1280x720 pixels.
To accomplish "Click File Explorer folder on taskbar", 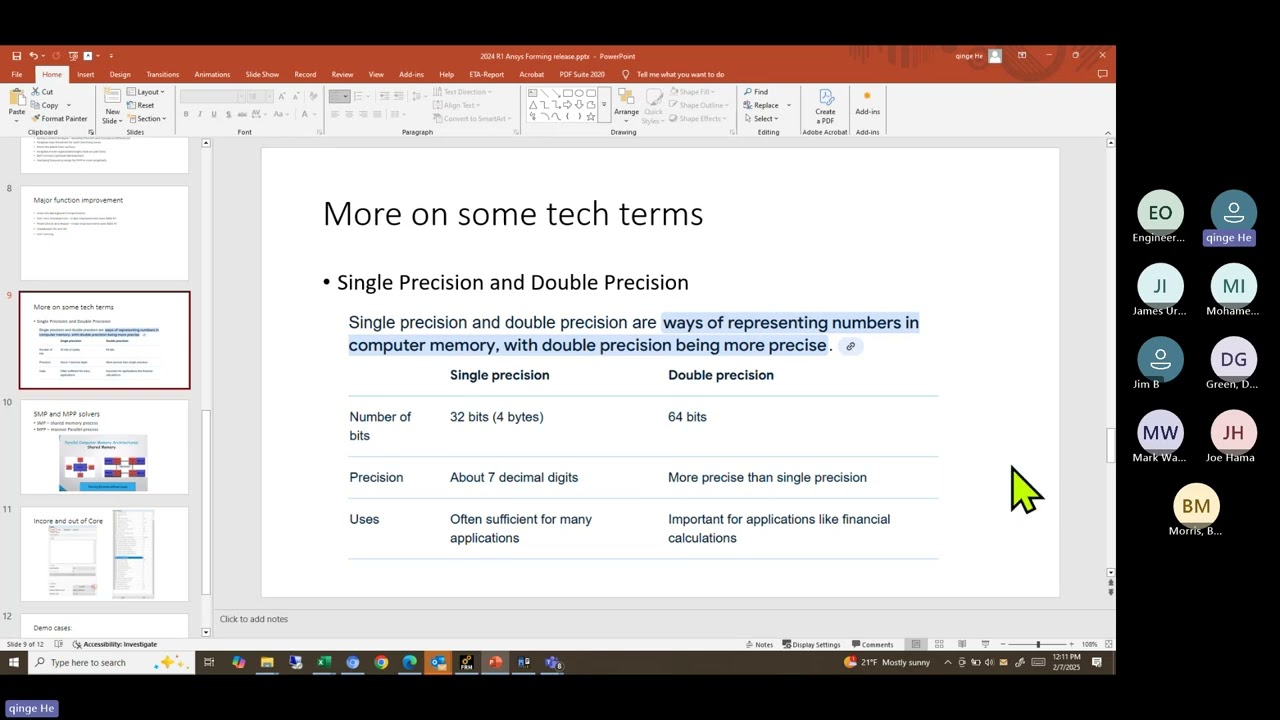I will (267, 662).
